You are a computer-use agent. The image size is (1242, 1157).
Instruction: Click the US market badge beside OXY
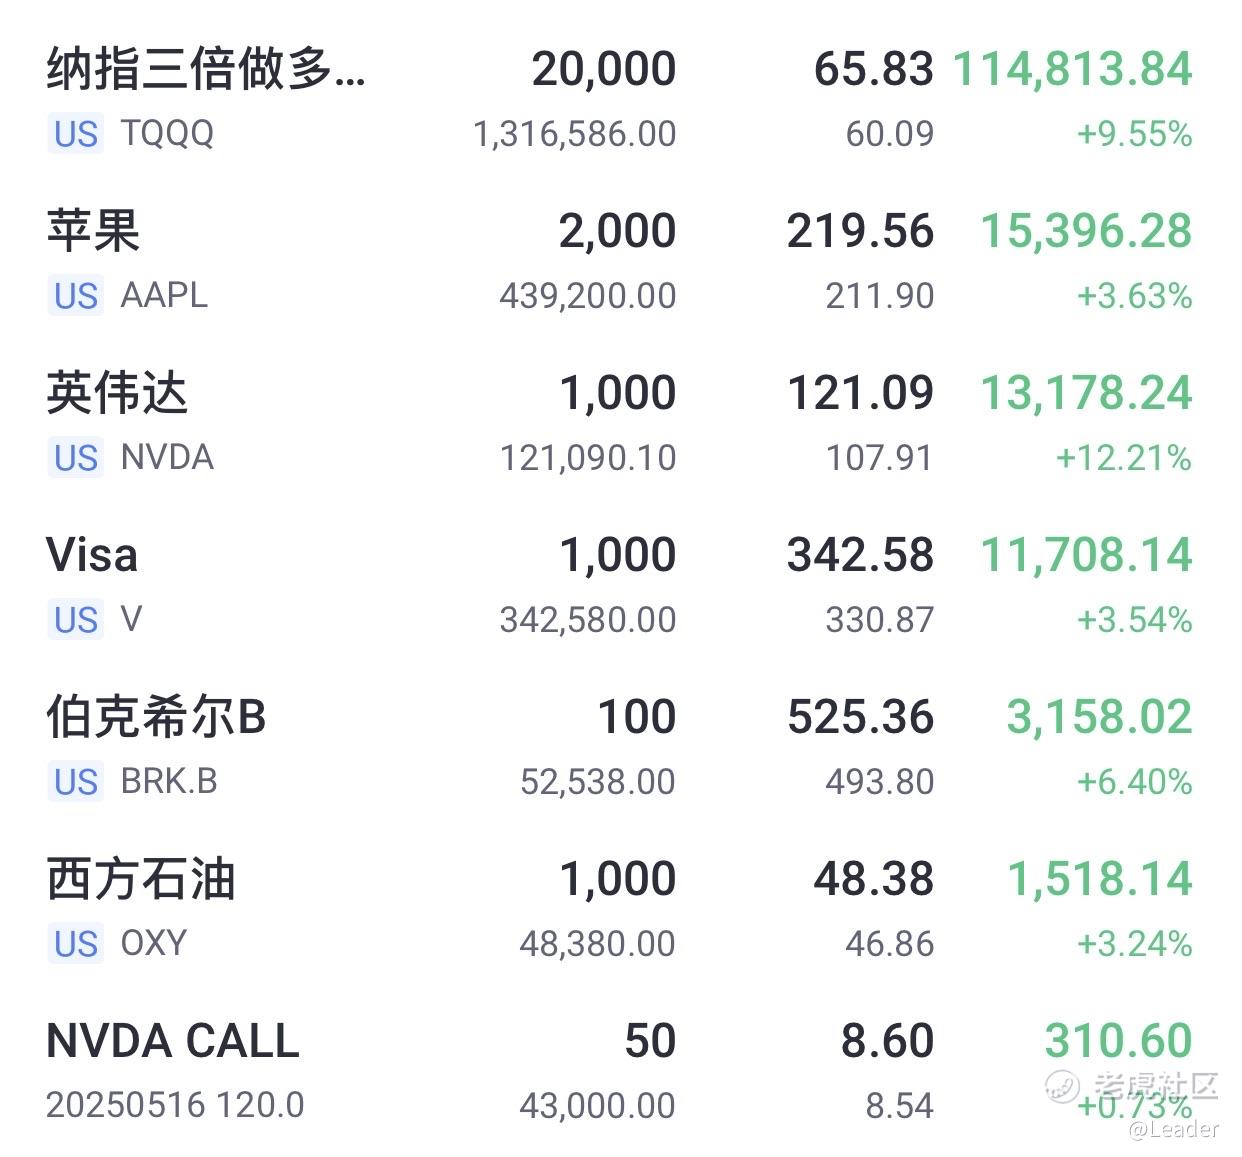(76, 944)
